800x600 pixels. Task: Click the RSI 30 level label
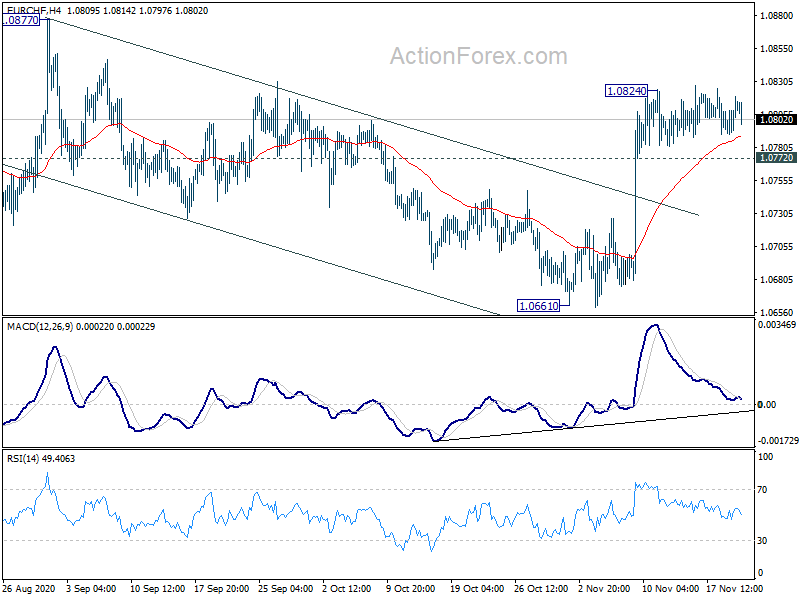point(762,540)
